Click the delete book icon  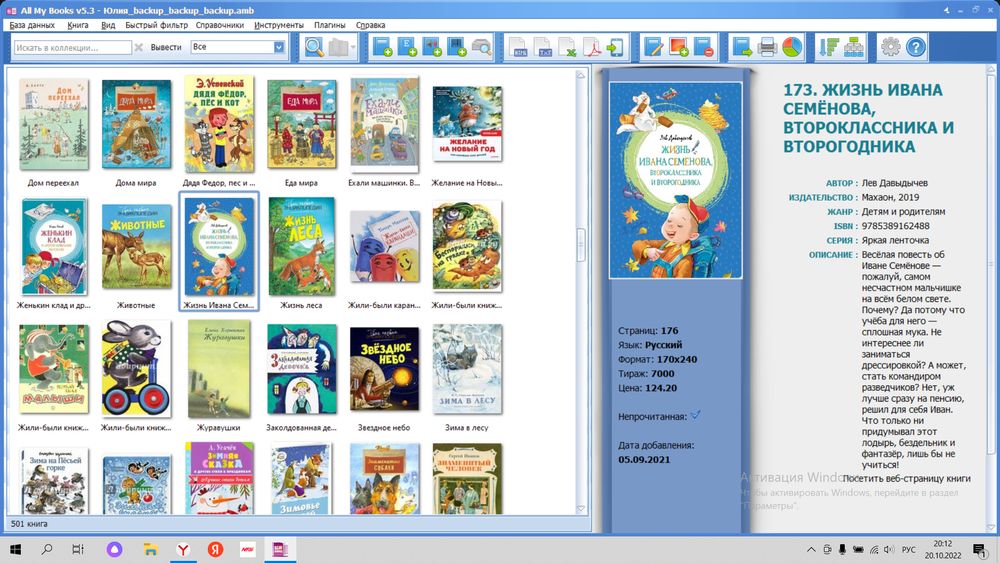click(x=703, y=47)
